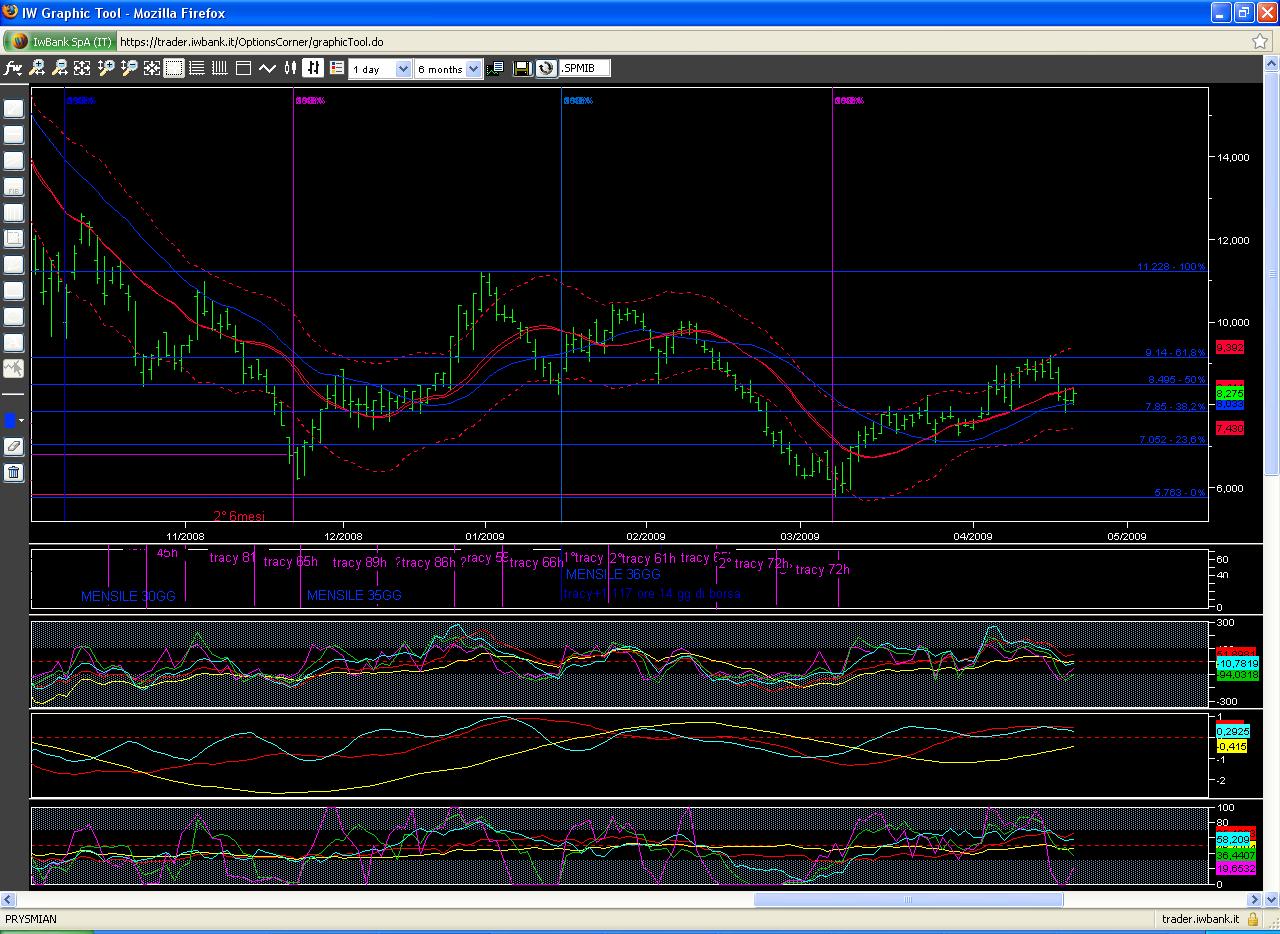Select the chart pointer cursor tool
Screen dimensions: 1280x934
point(14,368)
